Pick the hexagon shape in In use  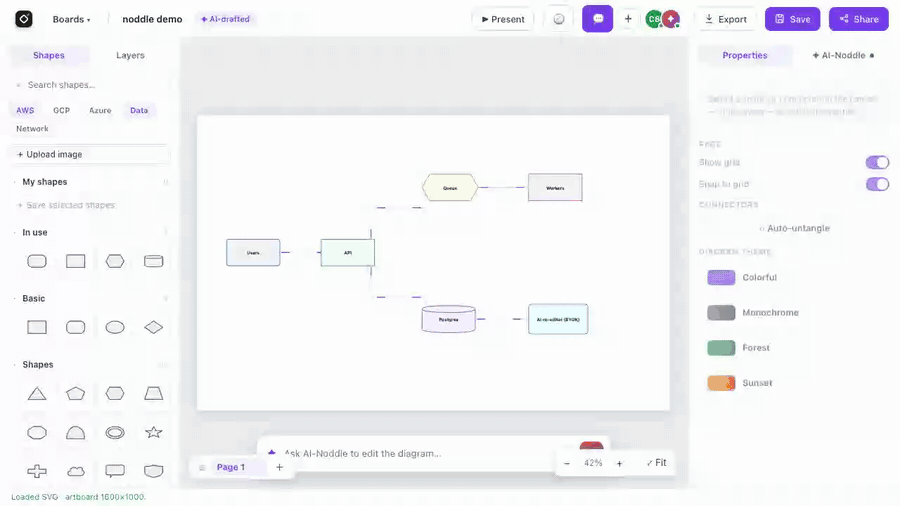click(115, 261)
